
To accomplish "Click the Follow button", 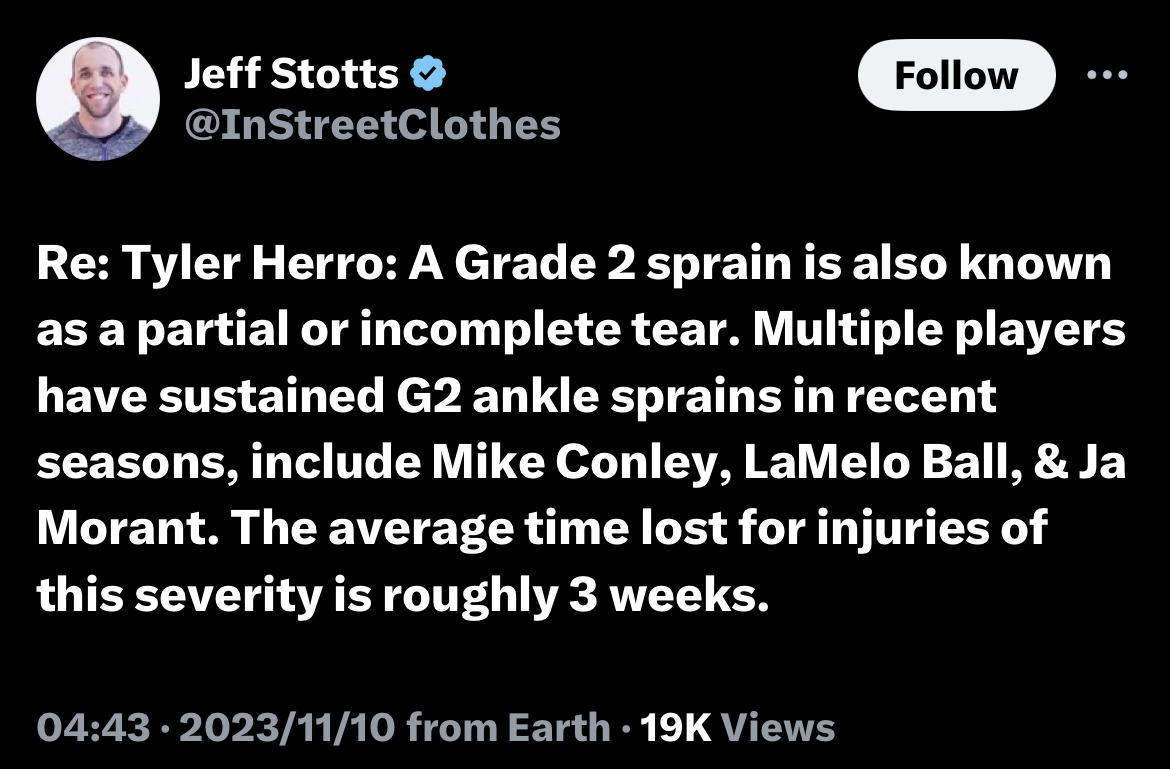I will [955, 75].
